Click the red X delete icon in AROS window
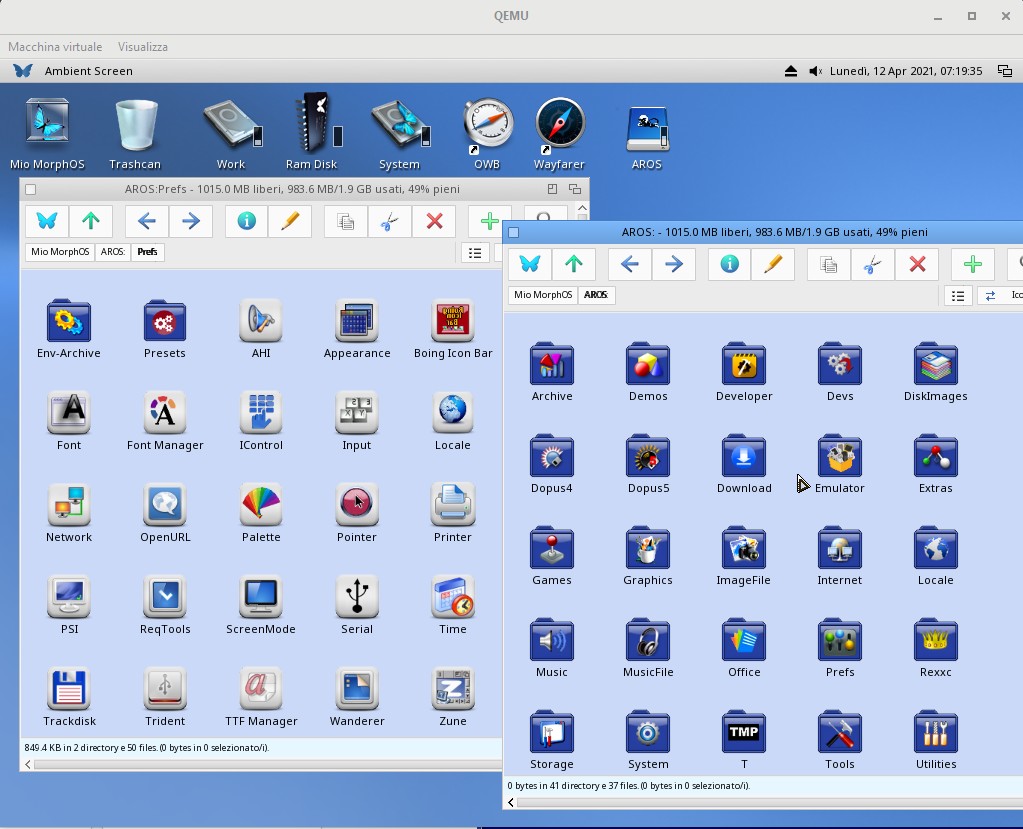 coord(917,264)
